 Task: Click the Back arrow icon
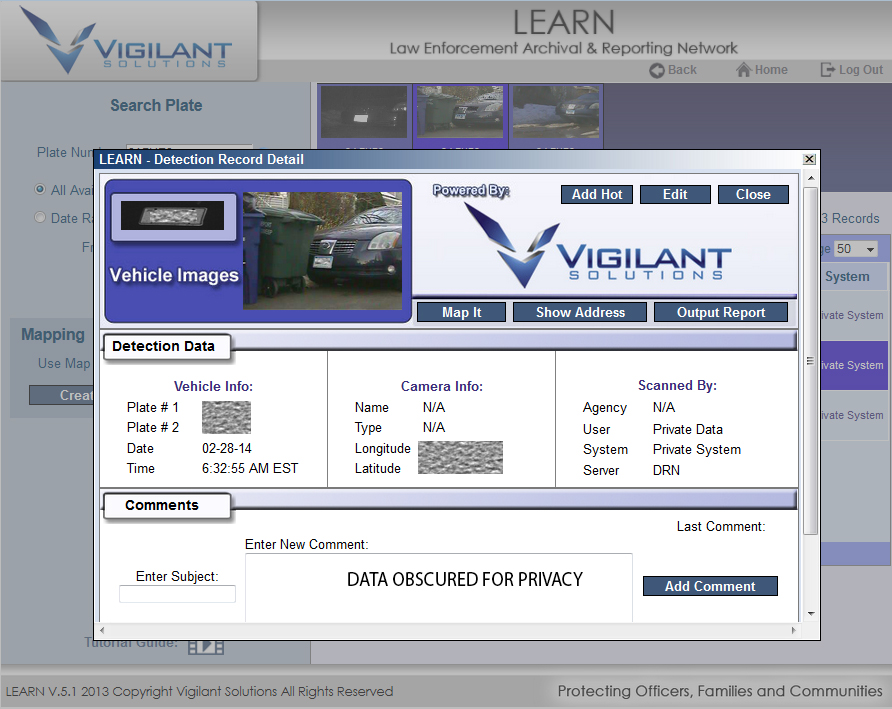coord(657,70)
